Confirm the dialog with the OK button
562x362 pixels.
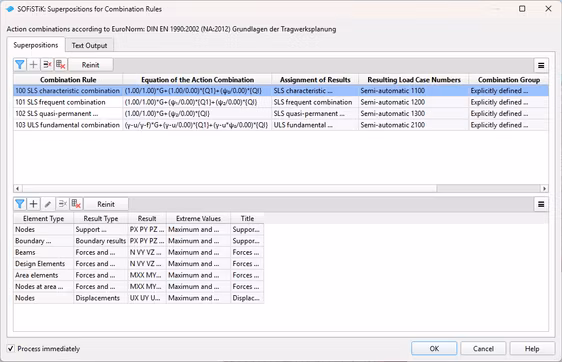(434, 348)
